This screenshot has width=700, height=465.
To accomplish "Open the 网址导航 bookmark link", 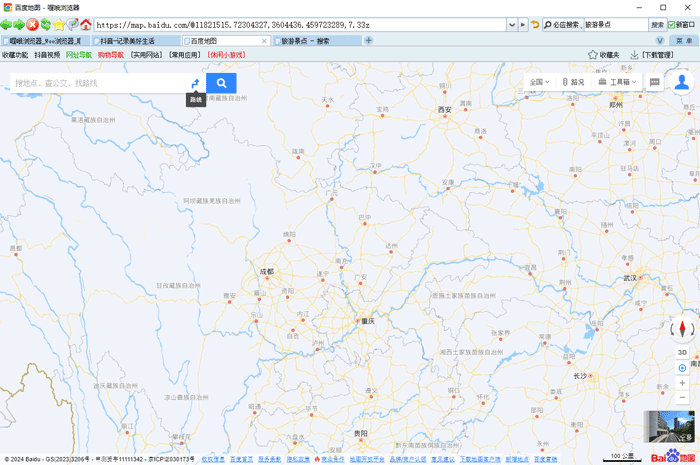I will click(x=78, y=55).
